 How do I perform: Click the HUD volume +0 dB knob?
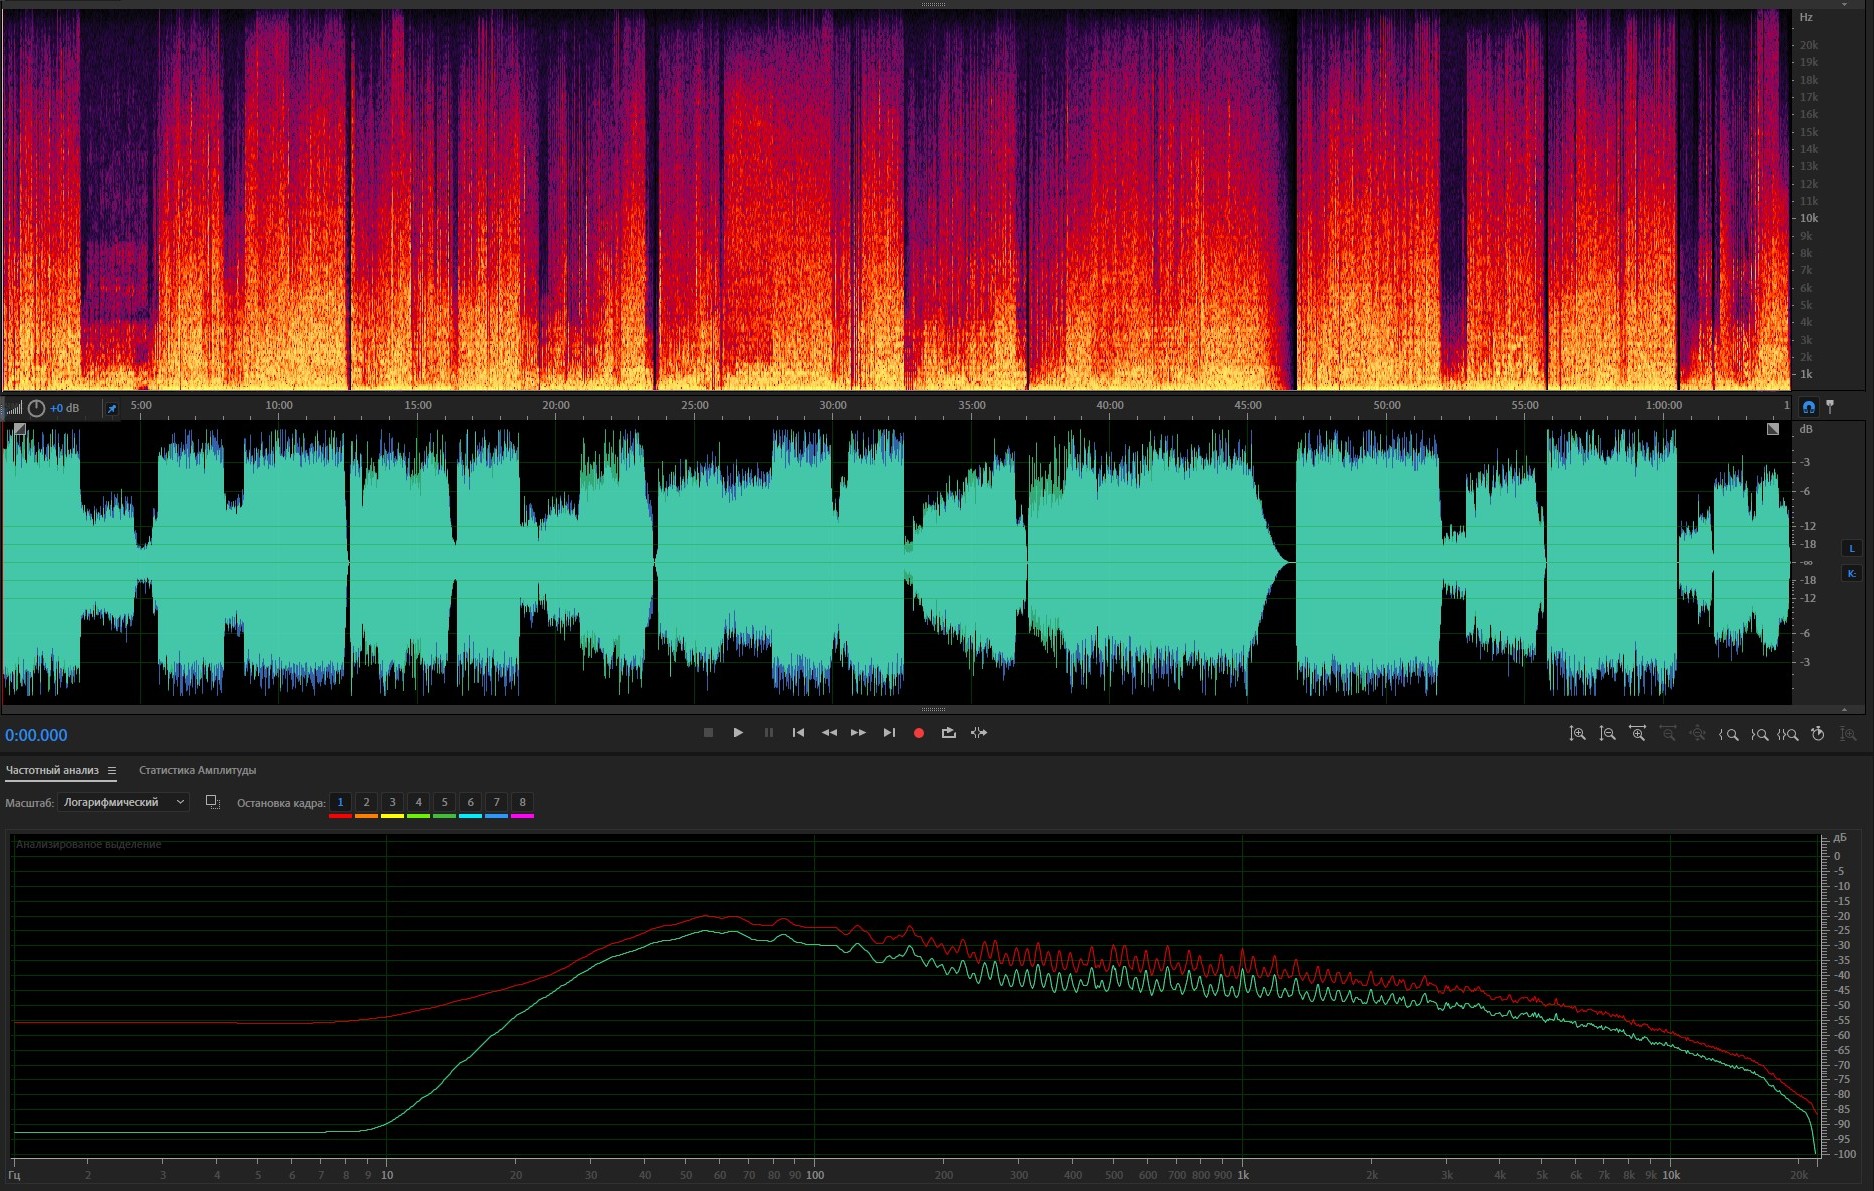[x=37, y=408]
